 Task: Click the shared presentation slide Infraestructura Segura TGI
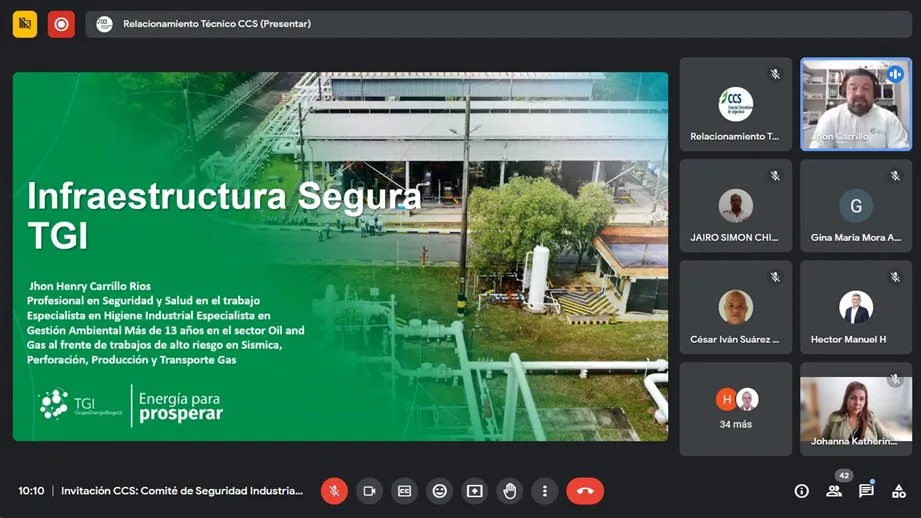pyautogui.click(x=340, y=257)
